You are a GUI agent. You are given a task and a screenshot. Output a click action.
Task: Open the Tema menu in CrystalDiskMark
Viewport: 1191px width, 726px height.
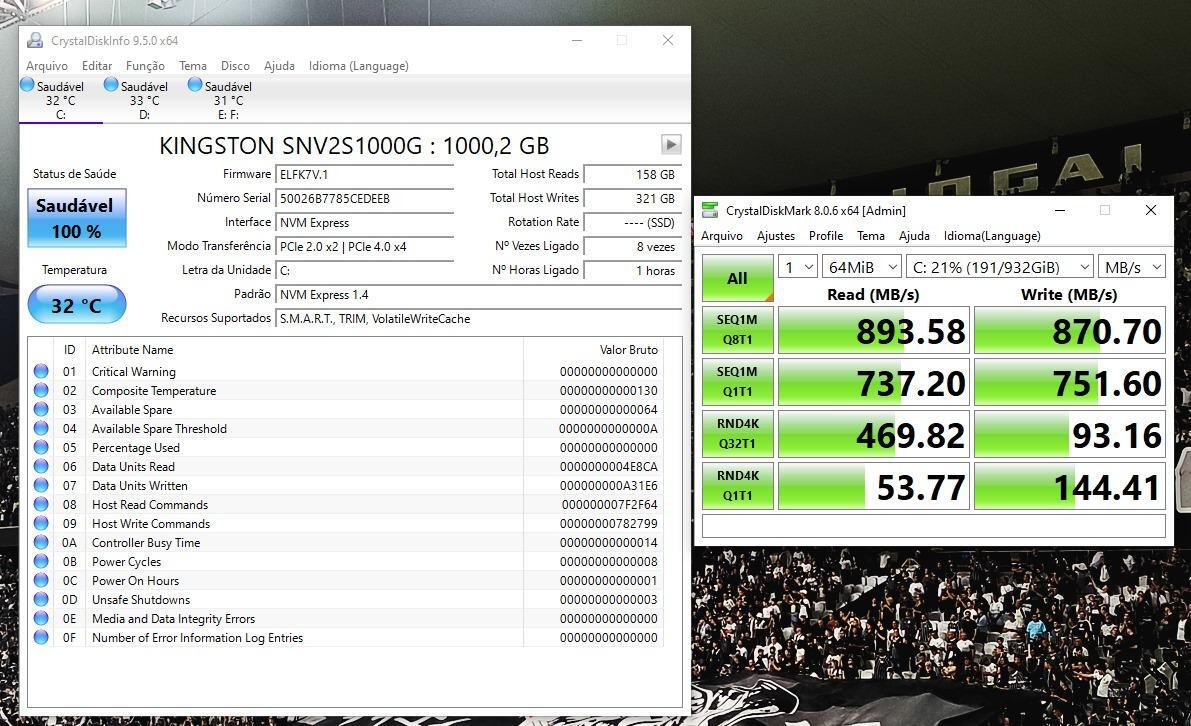[870, 236]
